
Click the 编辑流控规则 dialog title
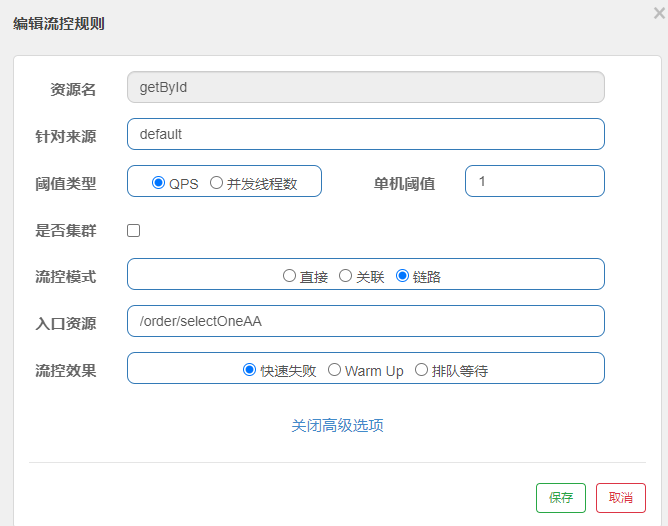(x=59, y=23)
